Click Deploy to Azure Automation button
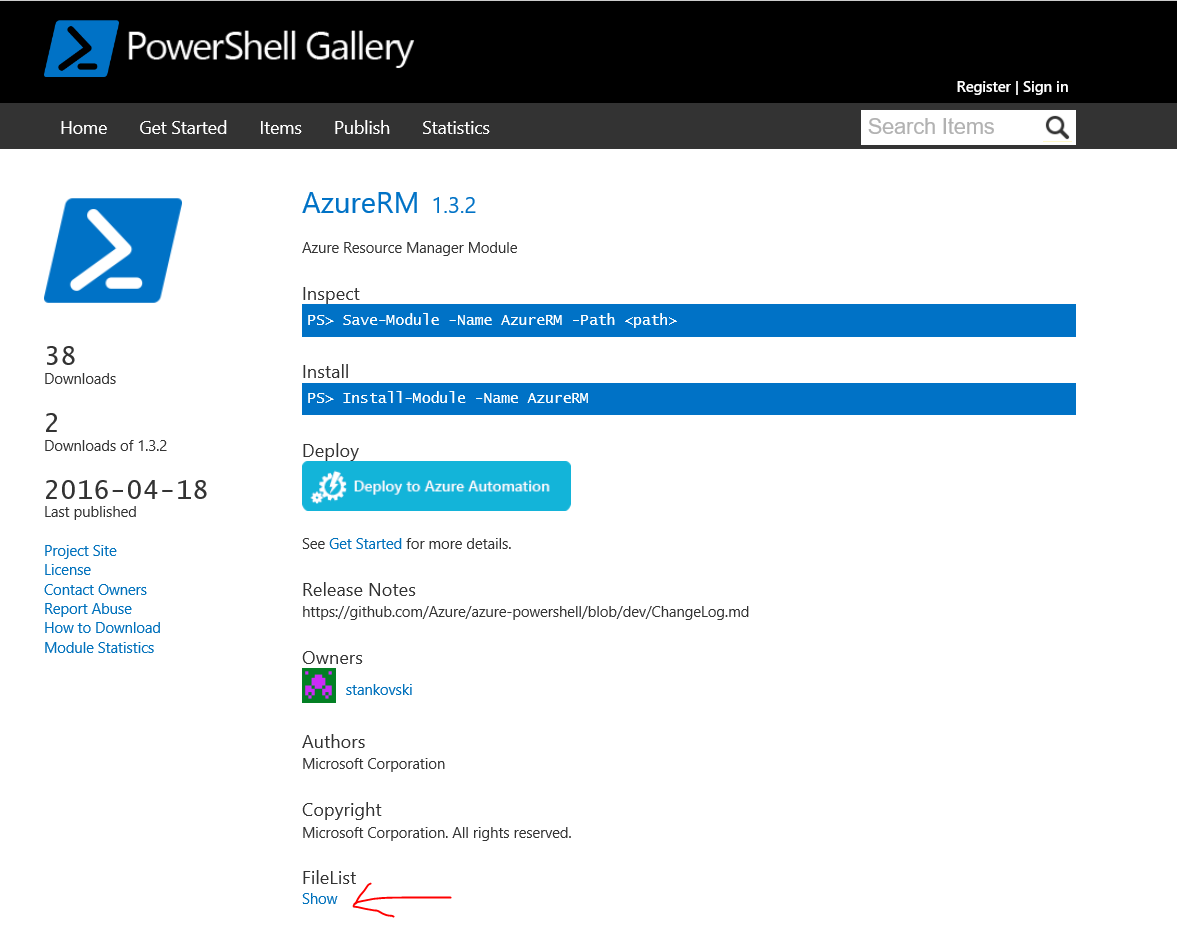Screen dimensions: 1177x930 pos(436,486)
